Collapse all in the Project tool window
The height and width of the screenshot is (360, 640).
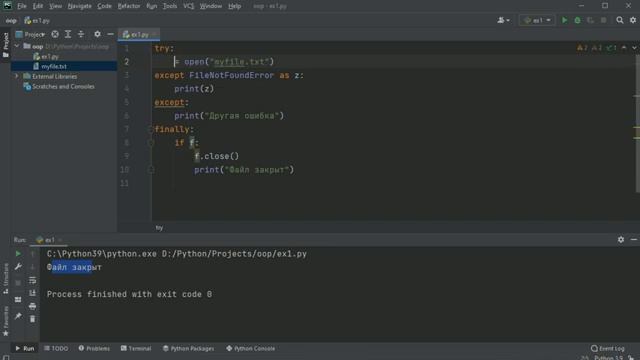[81, 34]
